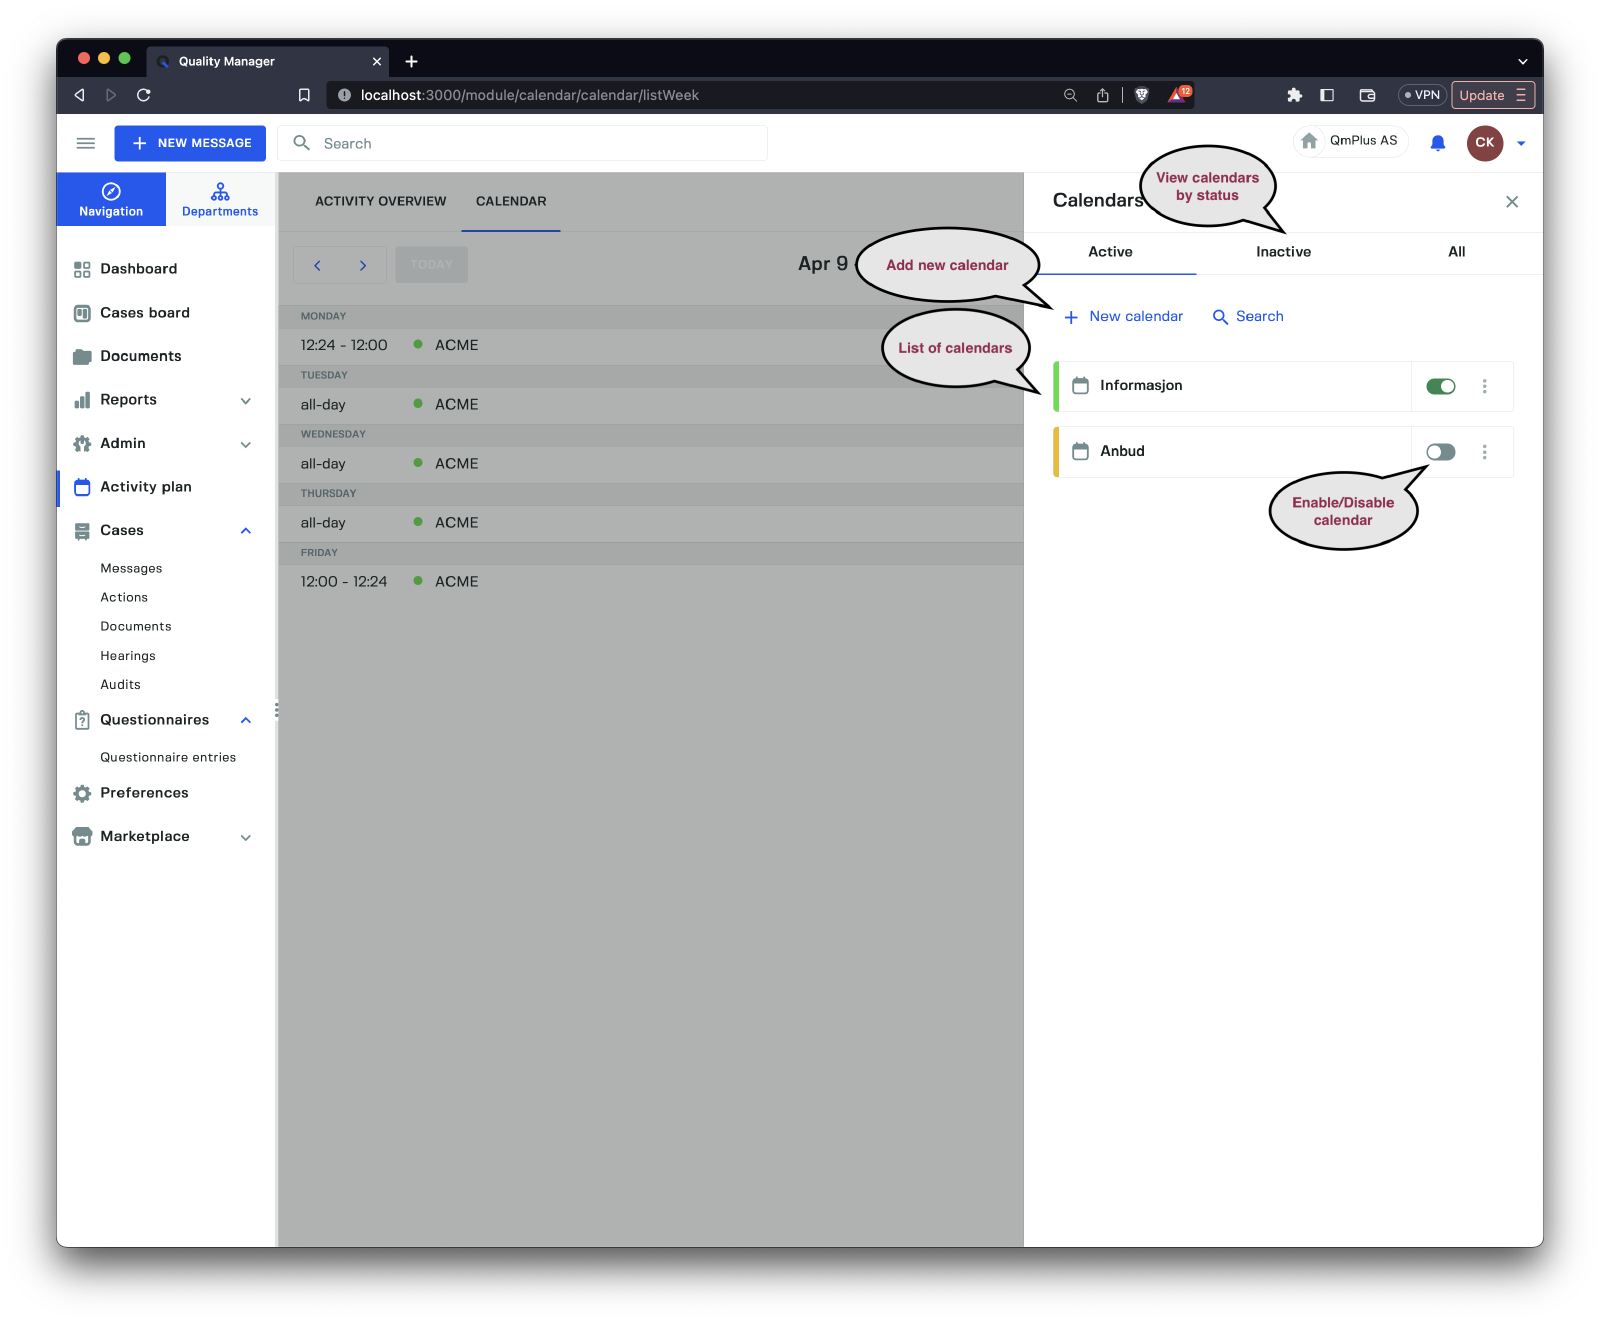Disable the Informasjon calendar toggle
Viewport: 1600px width, 1322px height.
click(x=1440, y=386)
